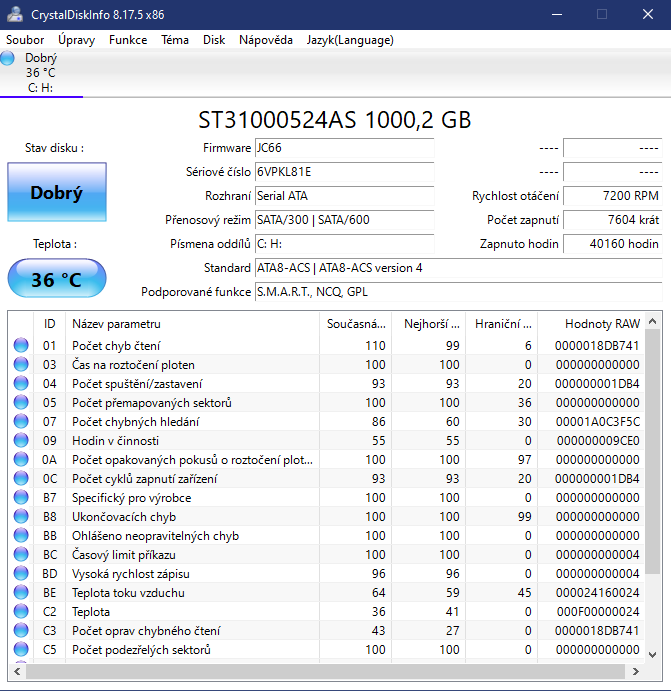Click RAW value 000024160024

597,593
